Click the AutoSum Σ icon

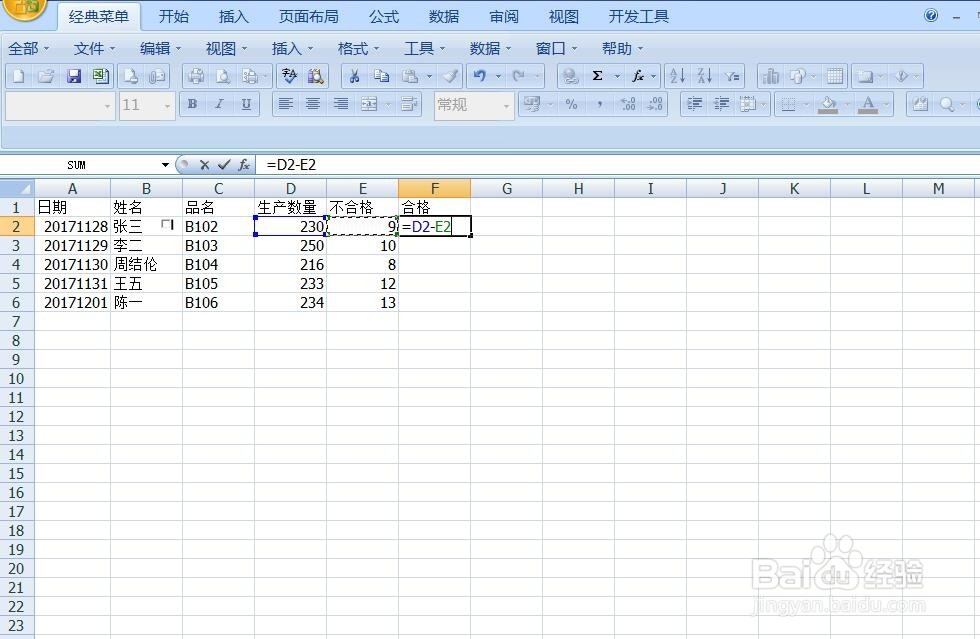pyautogui.click(x=598, y=75)
